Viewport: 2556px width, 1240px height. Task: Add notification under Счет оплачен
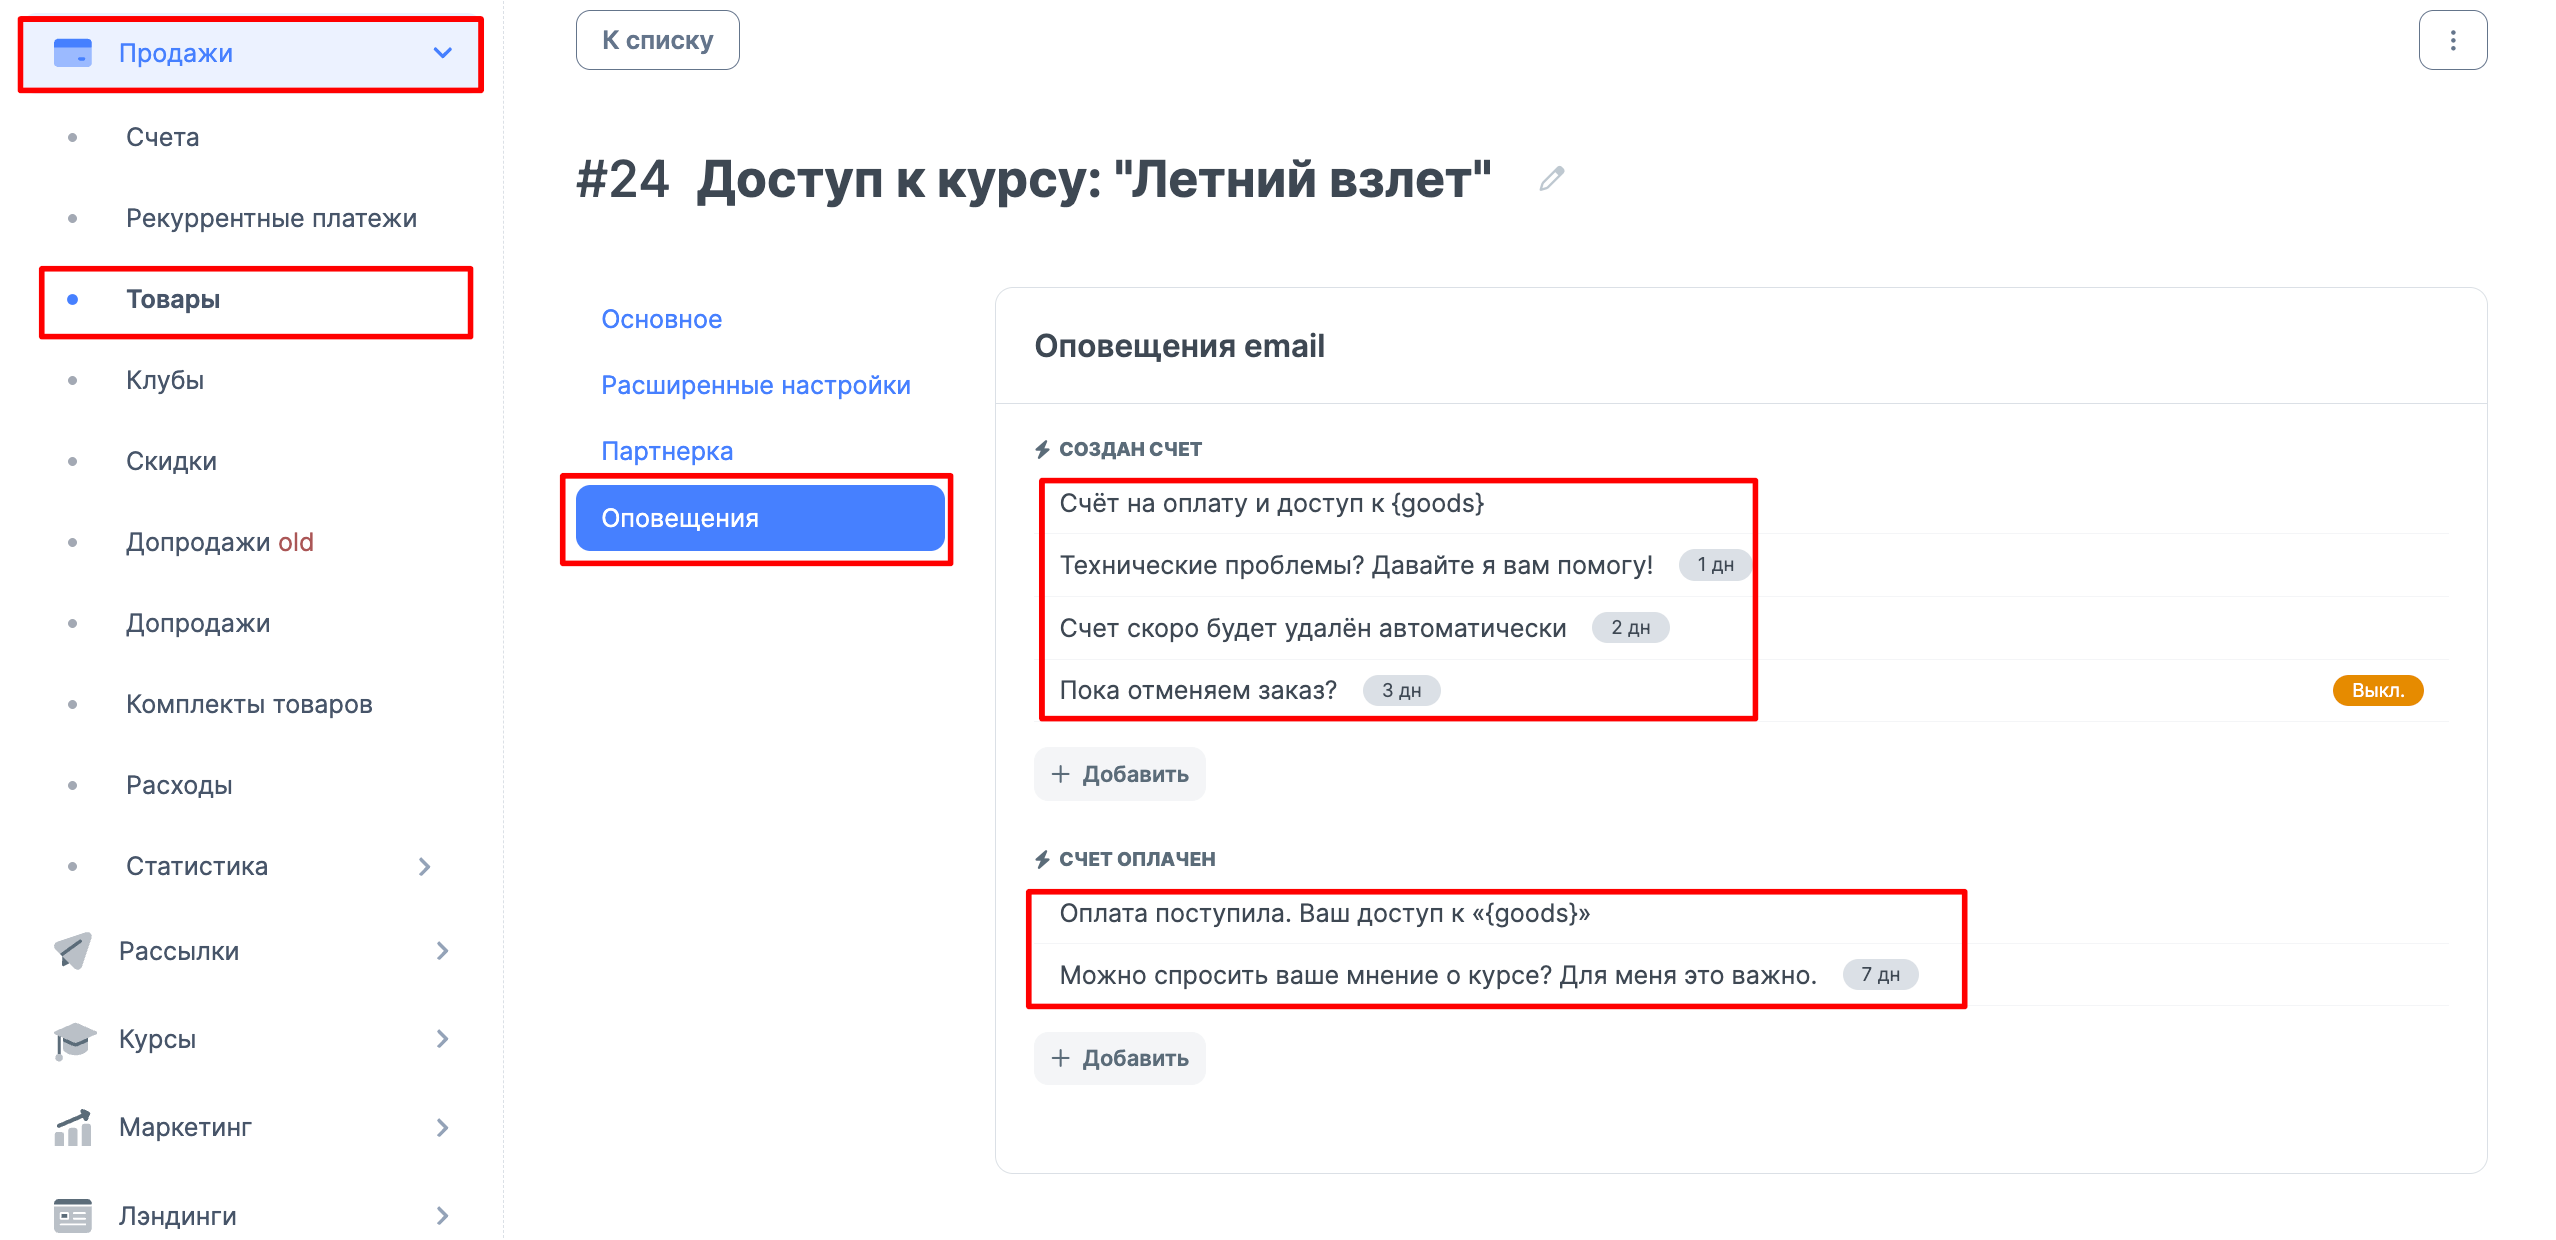point(1119,1058)
